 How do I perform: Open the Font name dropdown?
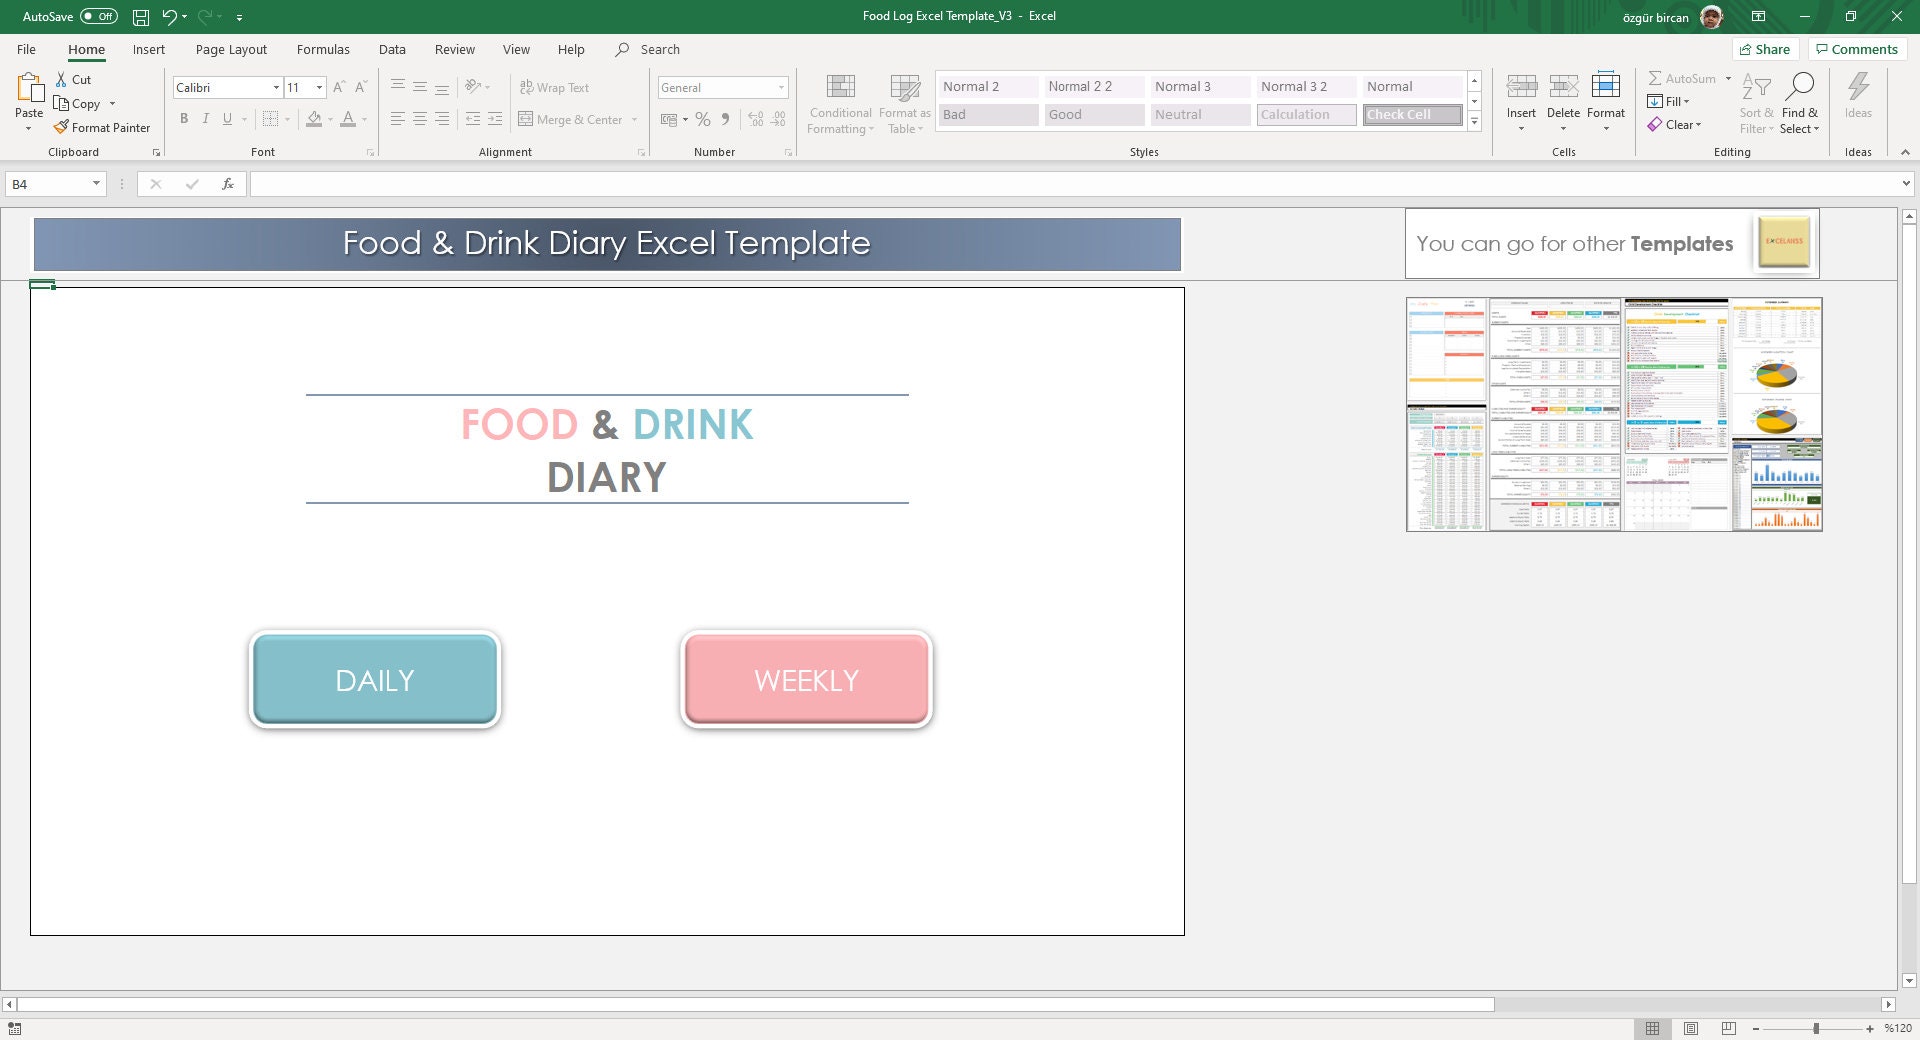click(x=277, y=87)
